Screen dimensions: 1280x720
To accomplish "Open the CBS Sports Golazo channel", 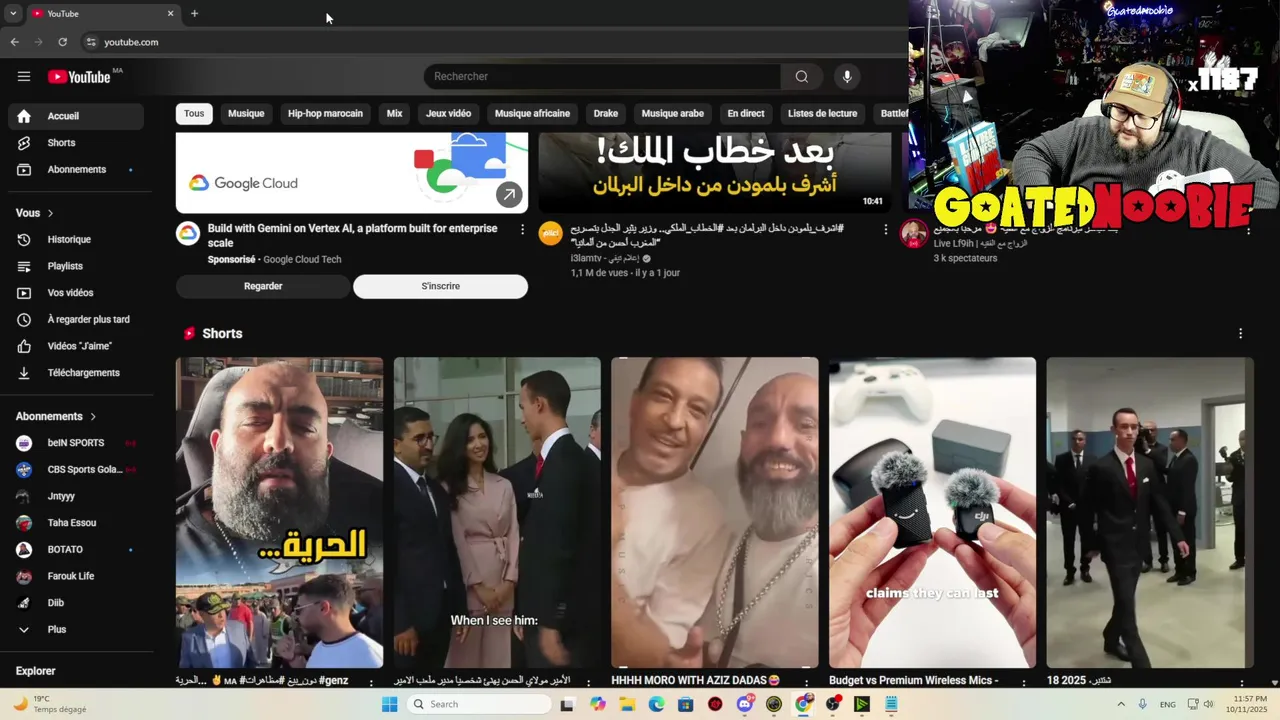I will 76,469.
